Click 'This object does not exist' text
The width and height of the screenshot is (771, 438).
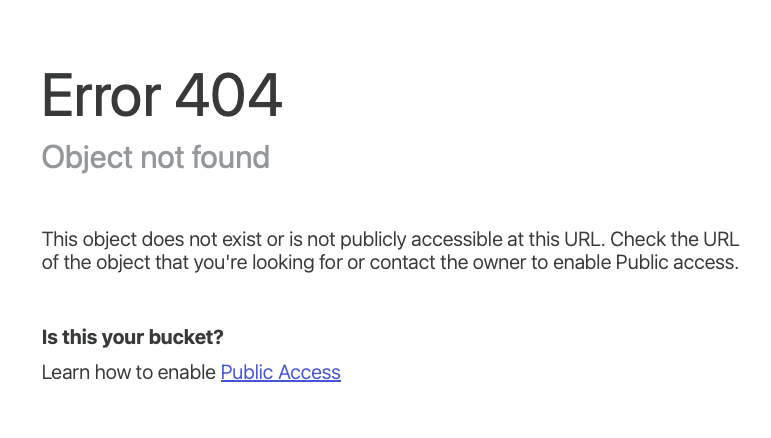[146, 240]
